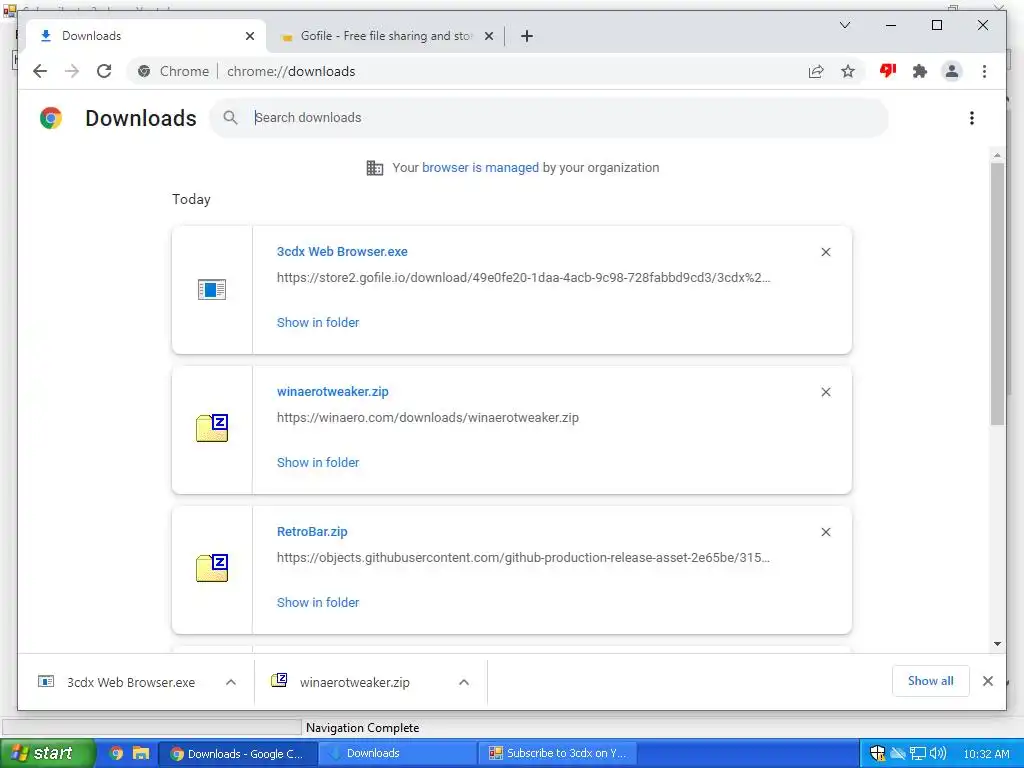Click the 10:32 AM system clock
The width and height of the screenshot is (1024, 768).
click(986, 754)
